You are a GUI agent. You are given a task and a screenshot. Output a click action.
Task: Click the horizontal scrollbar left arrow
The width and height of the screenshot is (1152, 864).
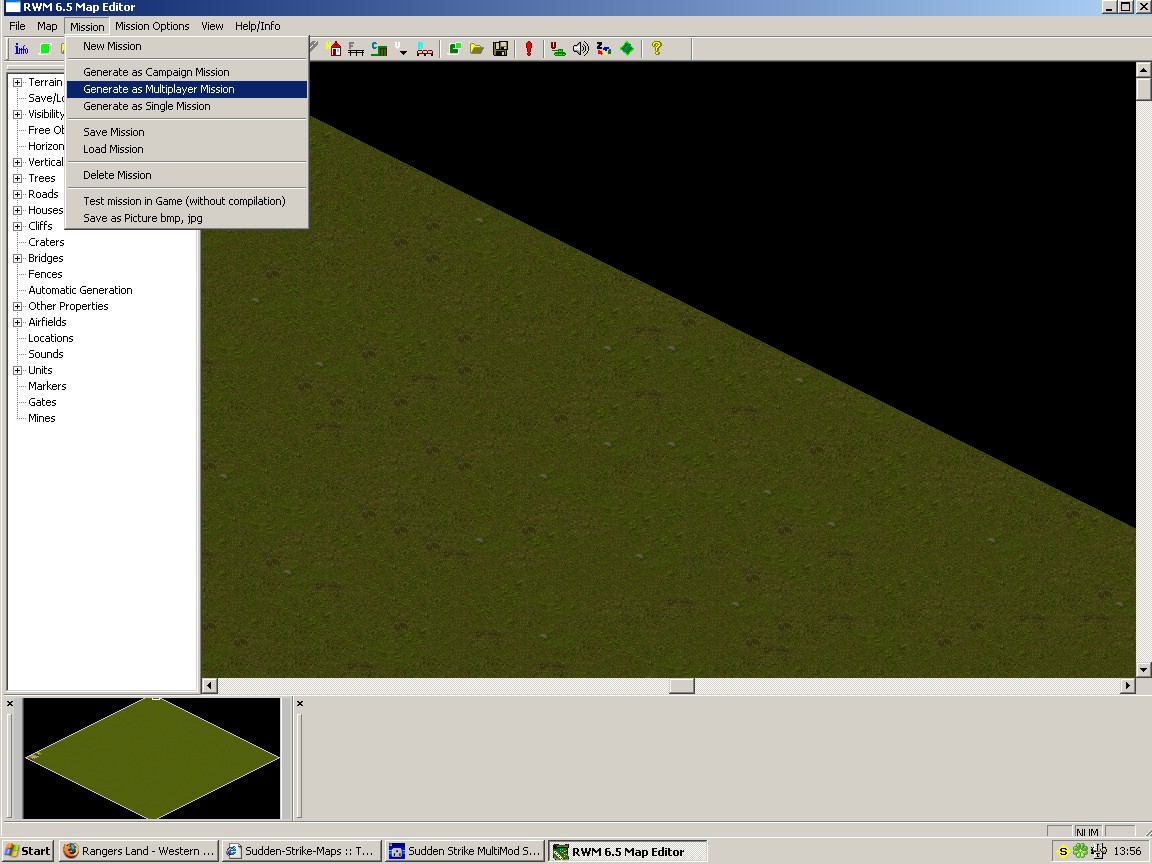[x=209, y=685]
